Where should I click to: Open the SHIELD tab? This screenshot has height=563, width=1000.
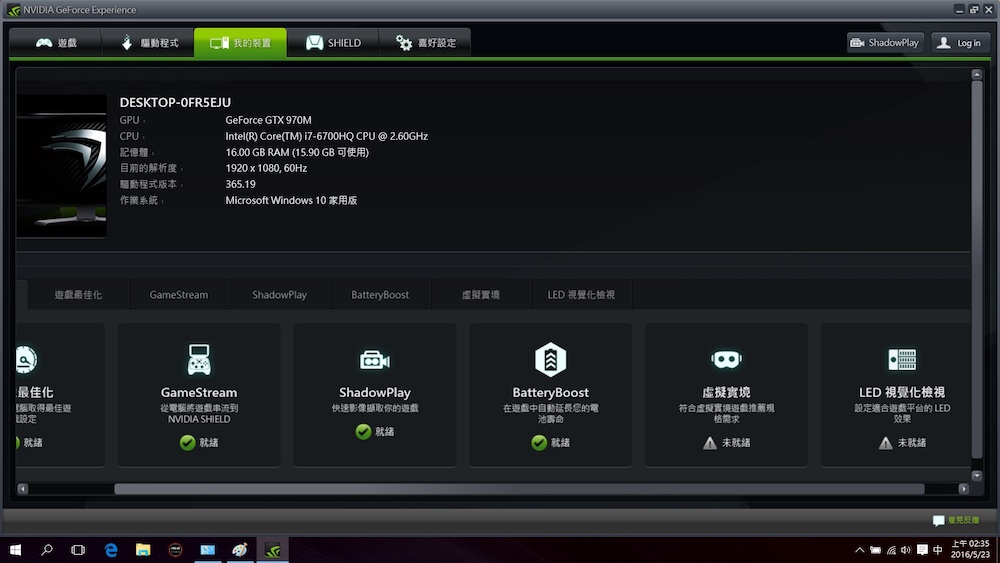[333, 43]
